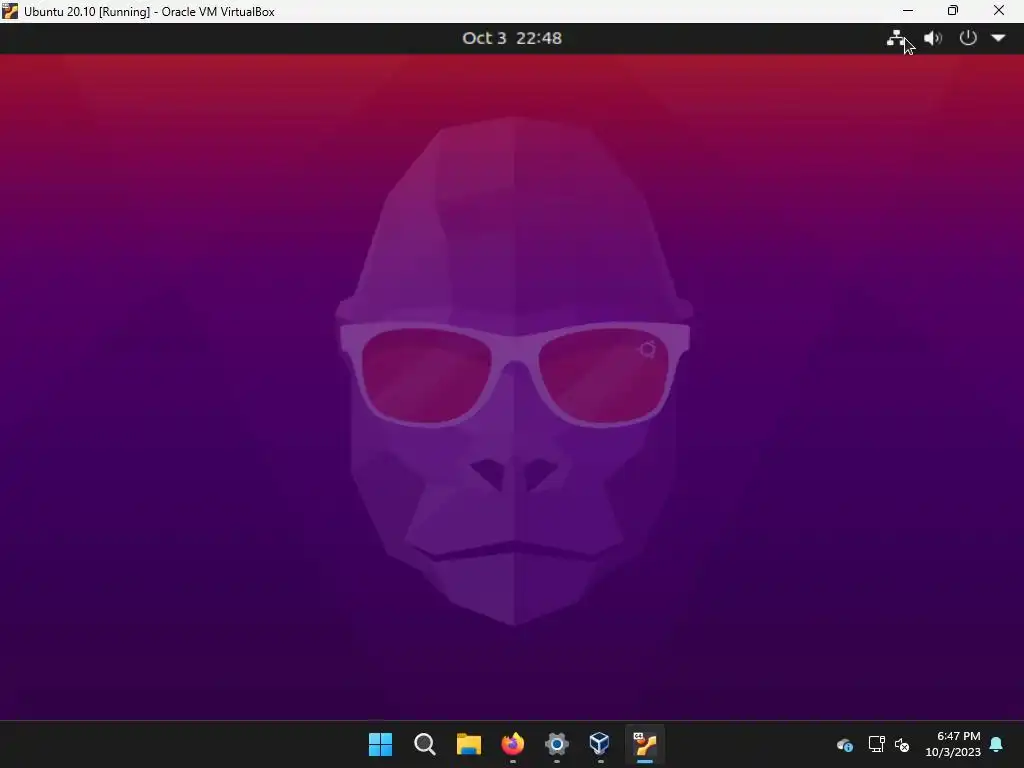Click the muted volume tray icon
The image size is (1024, 768).
tap(902, 744)
